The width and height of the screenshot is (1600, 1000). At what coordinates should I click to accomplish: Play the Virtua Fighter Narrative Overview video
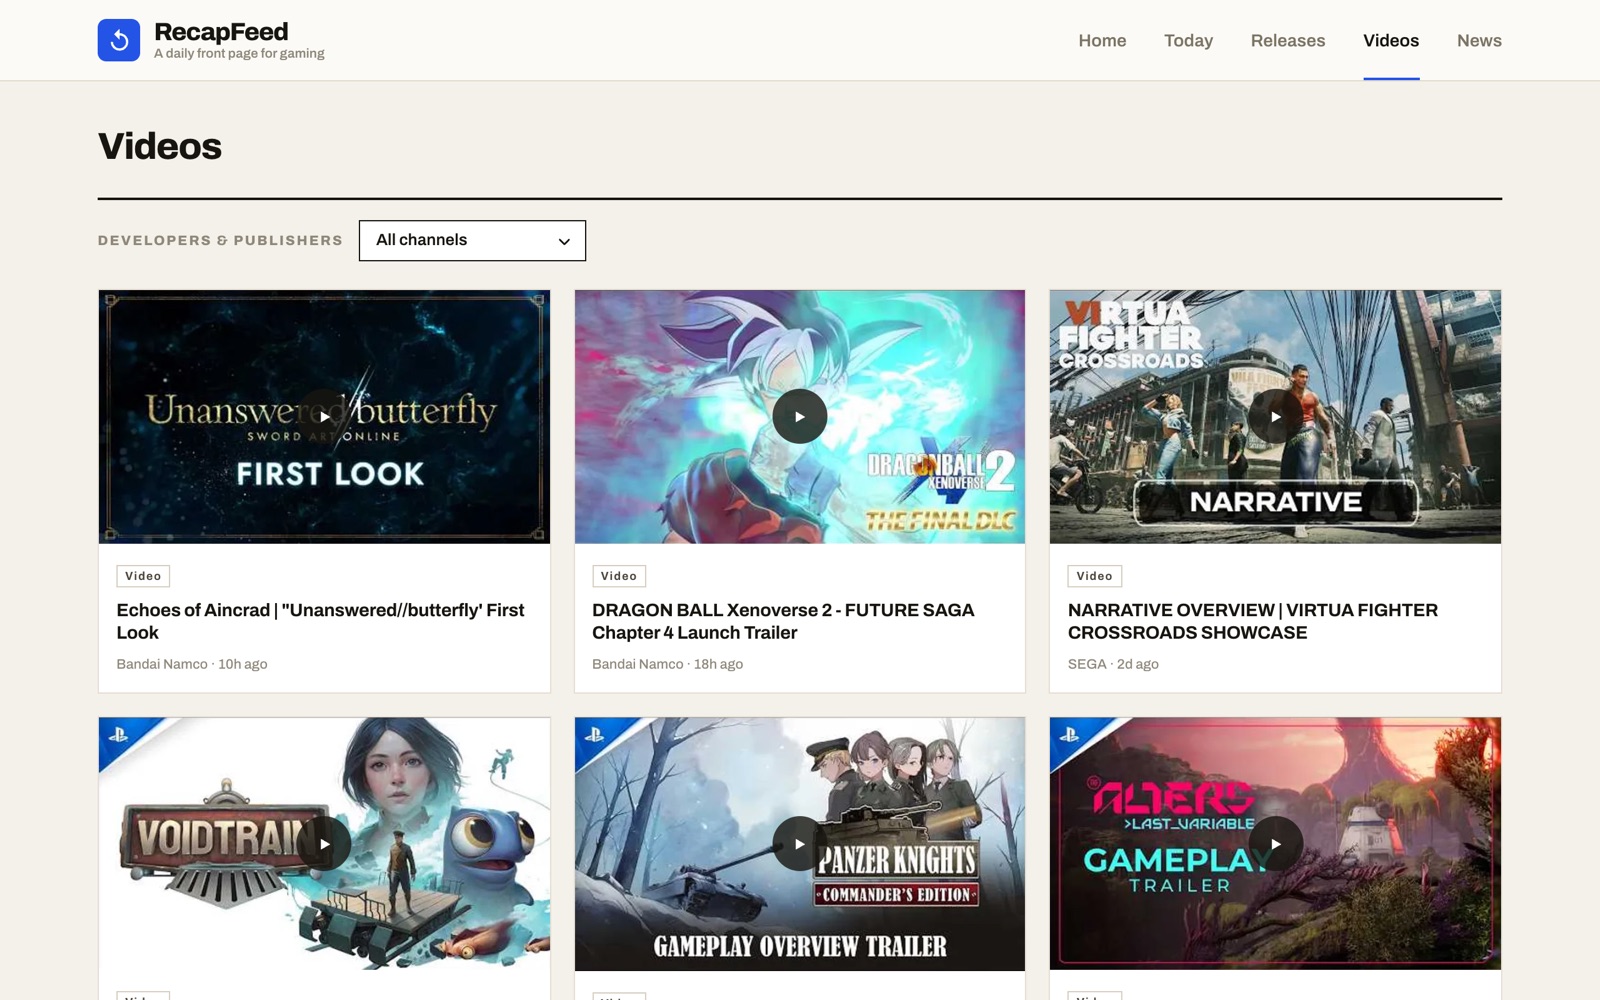[x=1275, y=416]
